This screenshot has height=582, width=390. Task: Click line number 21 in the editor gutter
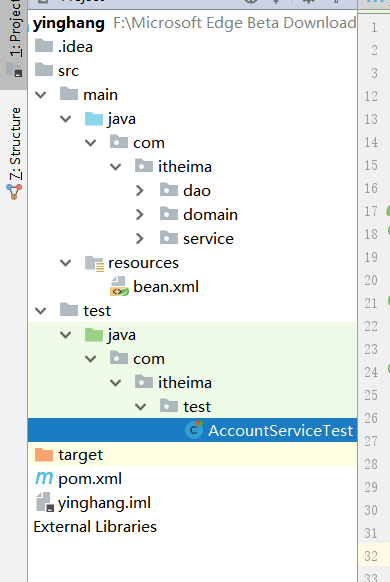[371, 303]
